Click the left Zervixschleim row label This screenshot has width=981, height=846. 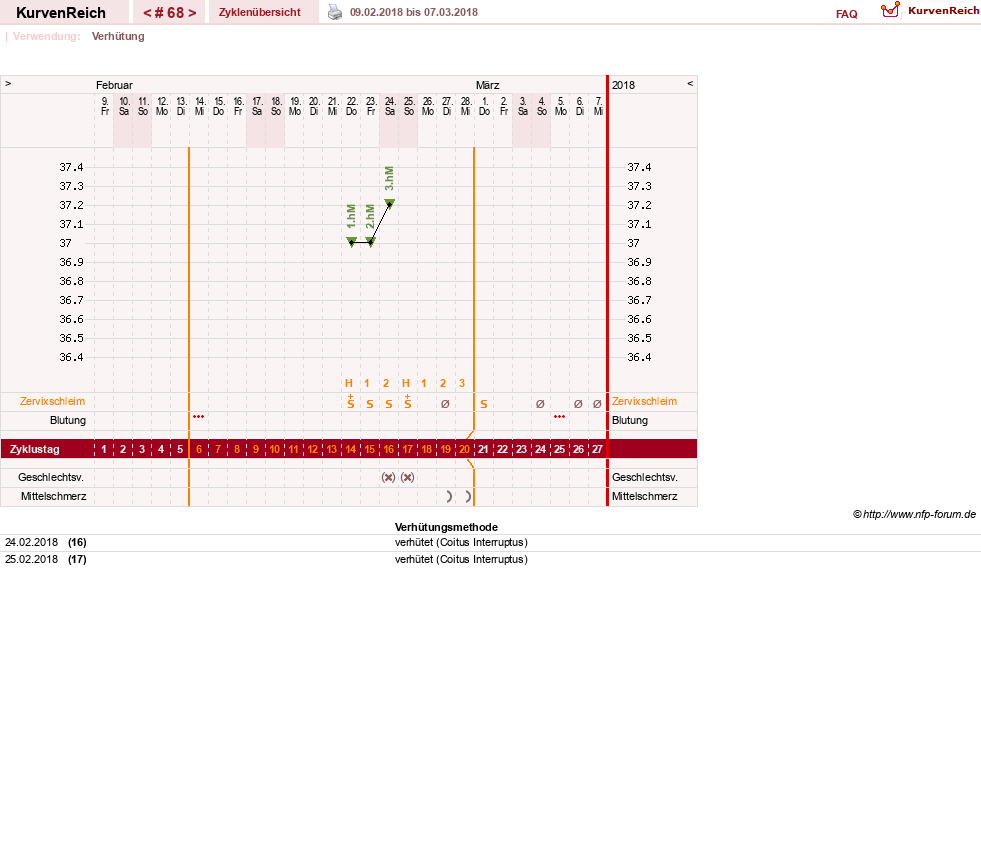point(53,402)
